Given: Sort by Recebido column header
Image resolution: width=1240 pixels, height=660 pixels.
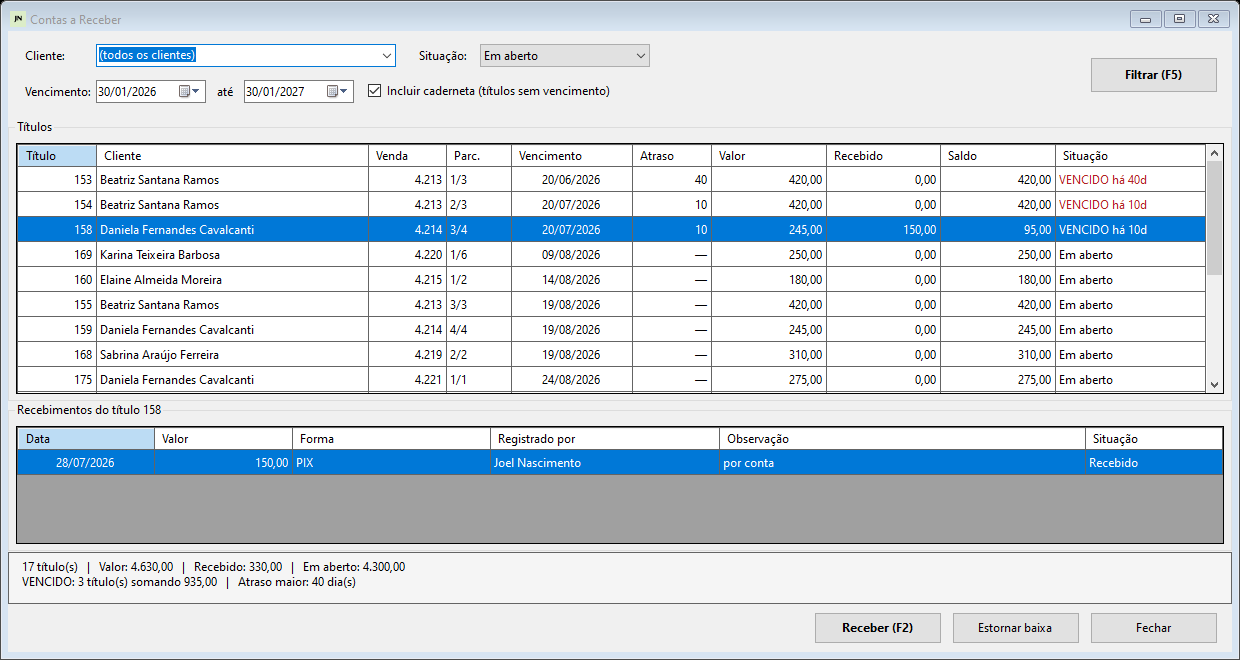Looking at the screenshot, I should (884, 156).
